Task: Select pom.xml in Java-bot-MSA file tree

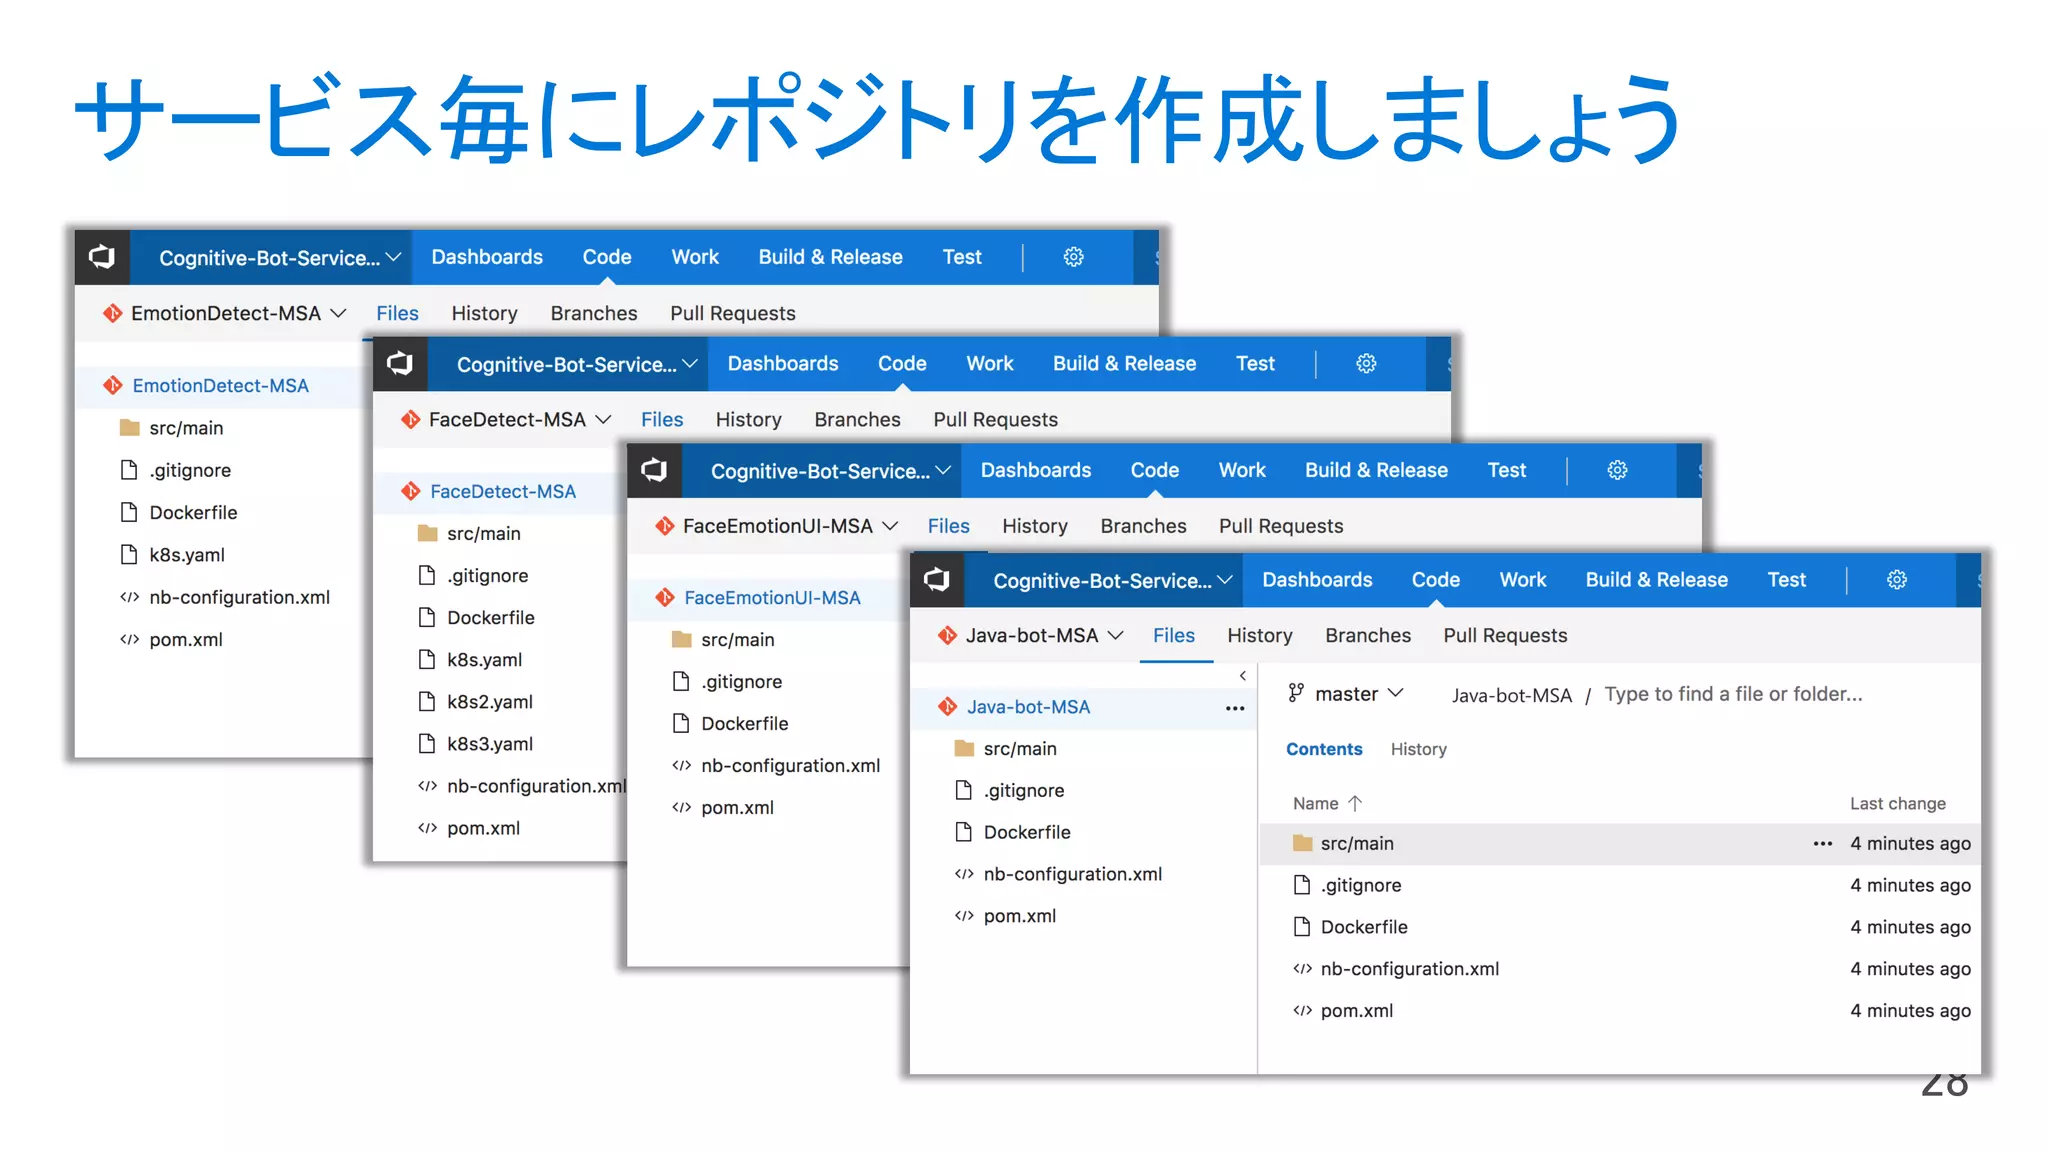Action: pos(1019,916)
